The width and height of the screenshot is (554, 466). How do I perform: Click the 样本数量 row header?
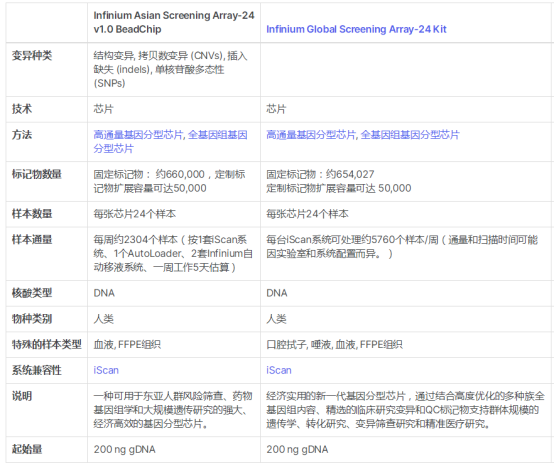(32, 214)
